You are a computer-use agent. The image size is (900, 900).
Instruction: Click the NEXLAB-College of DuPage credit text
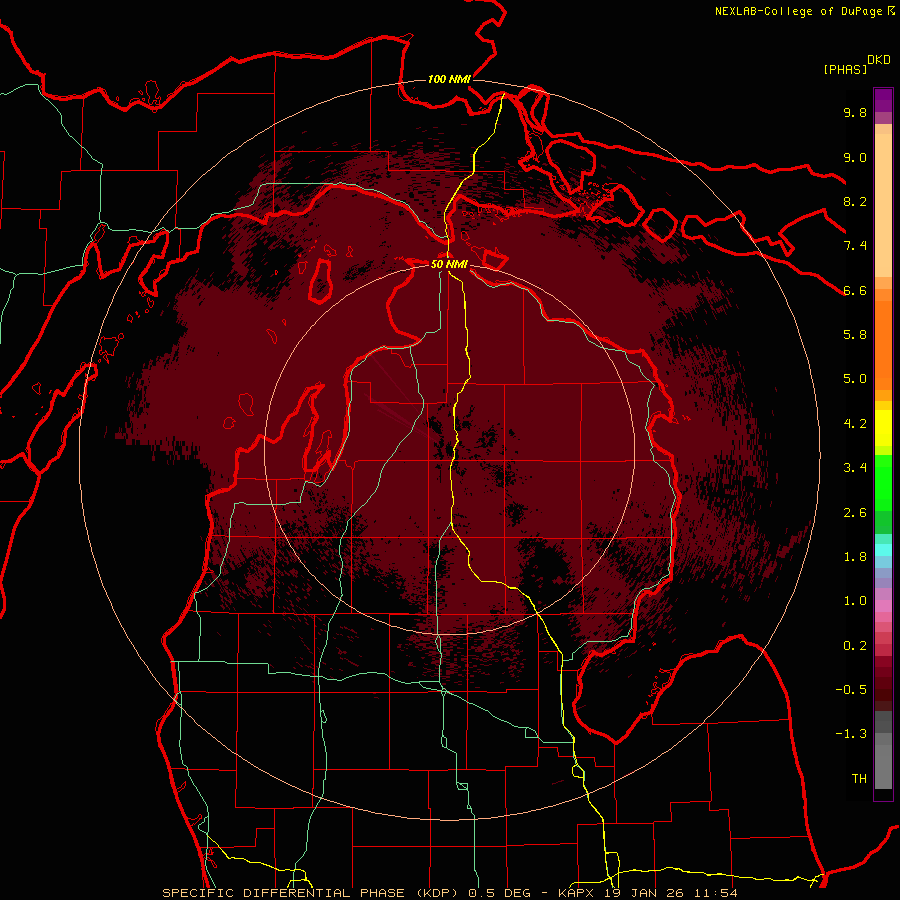click(798, 11)
